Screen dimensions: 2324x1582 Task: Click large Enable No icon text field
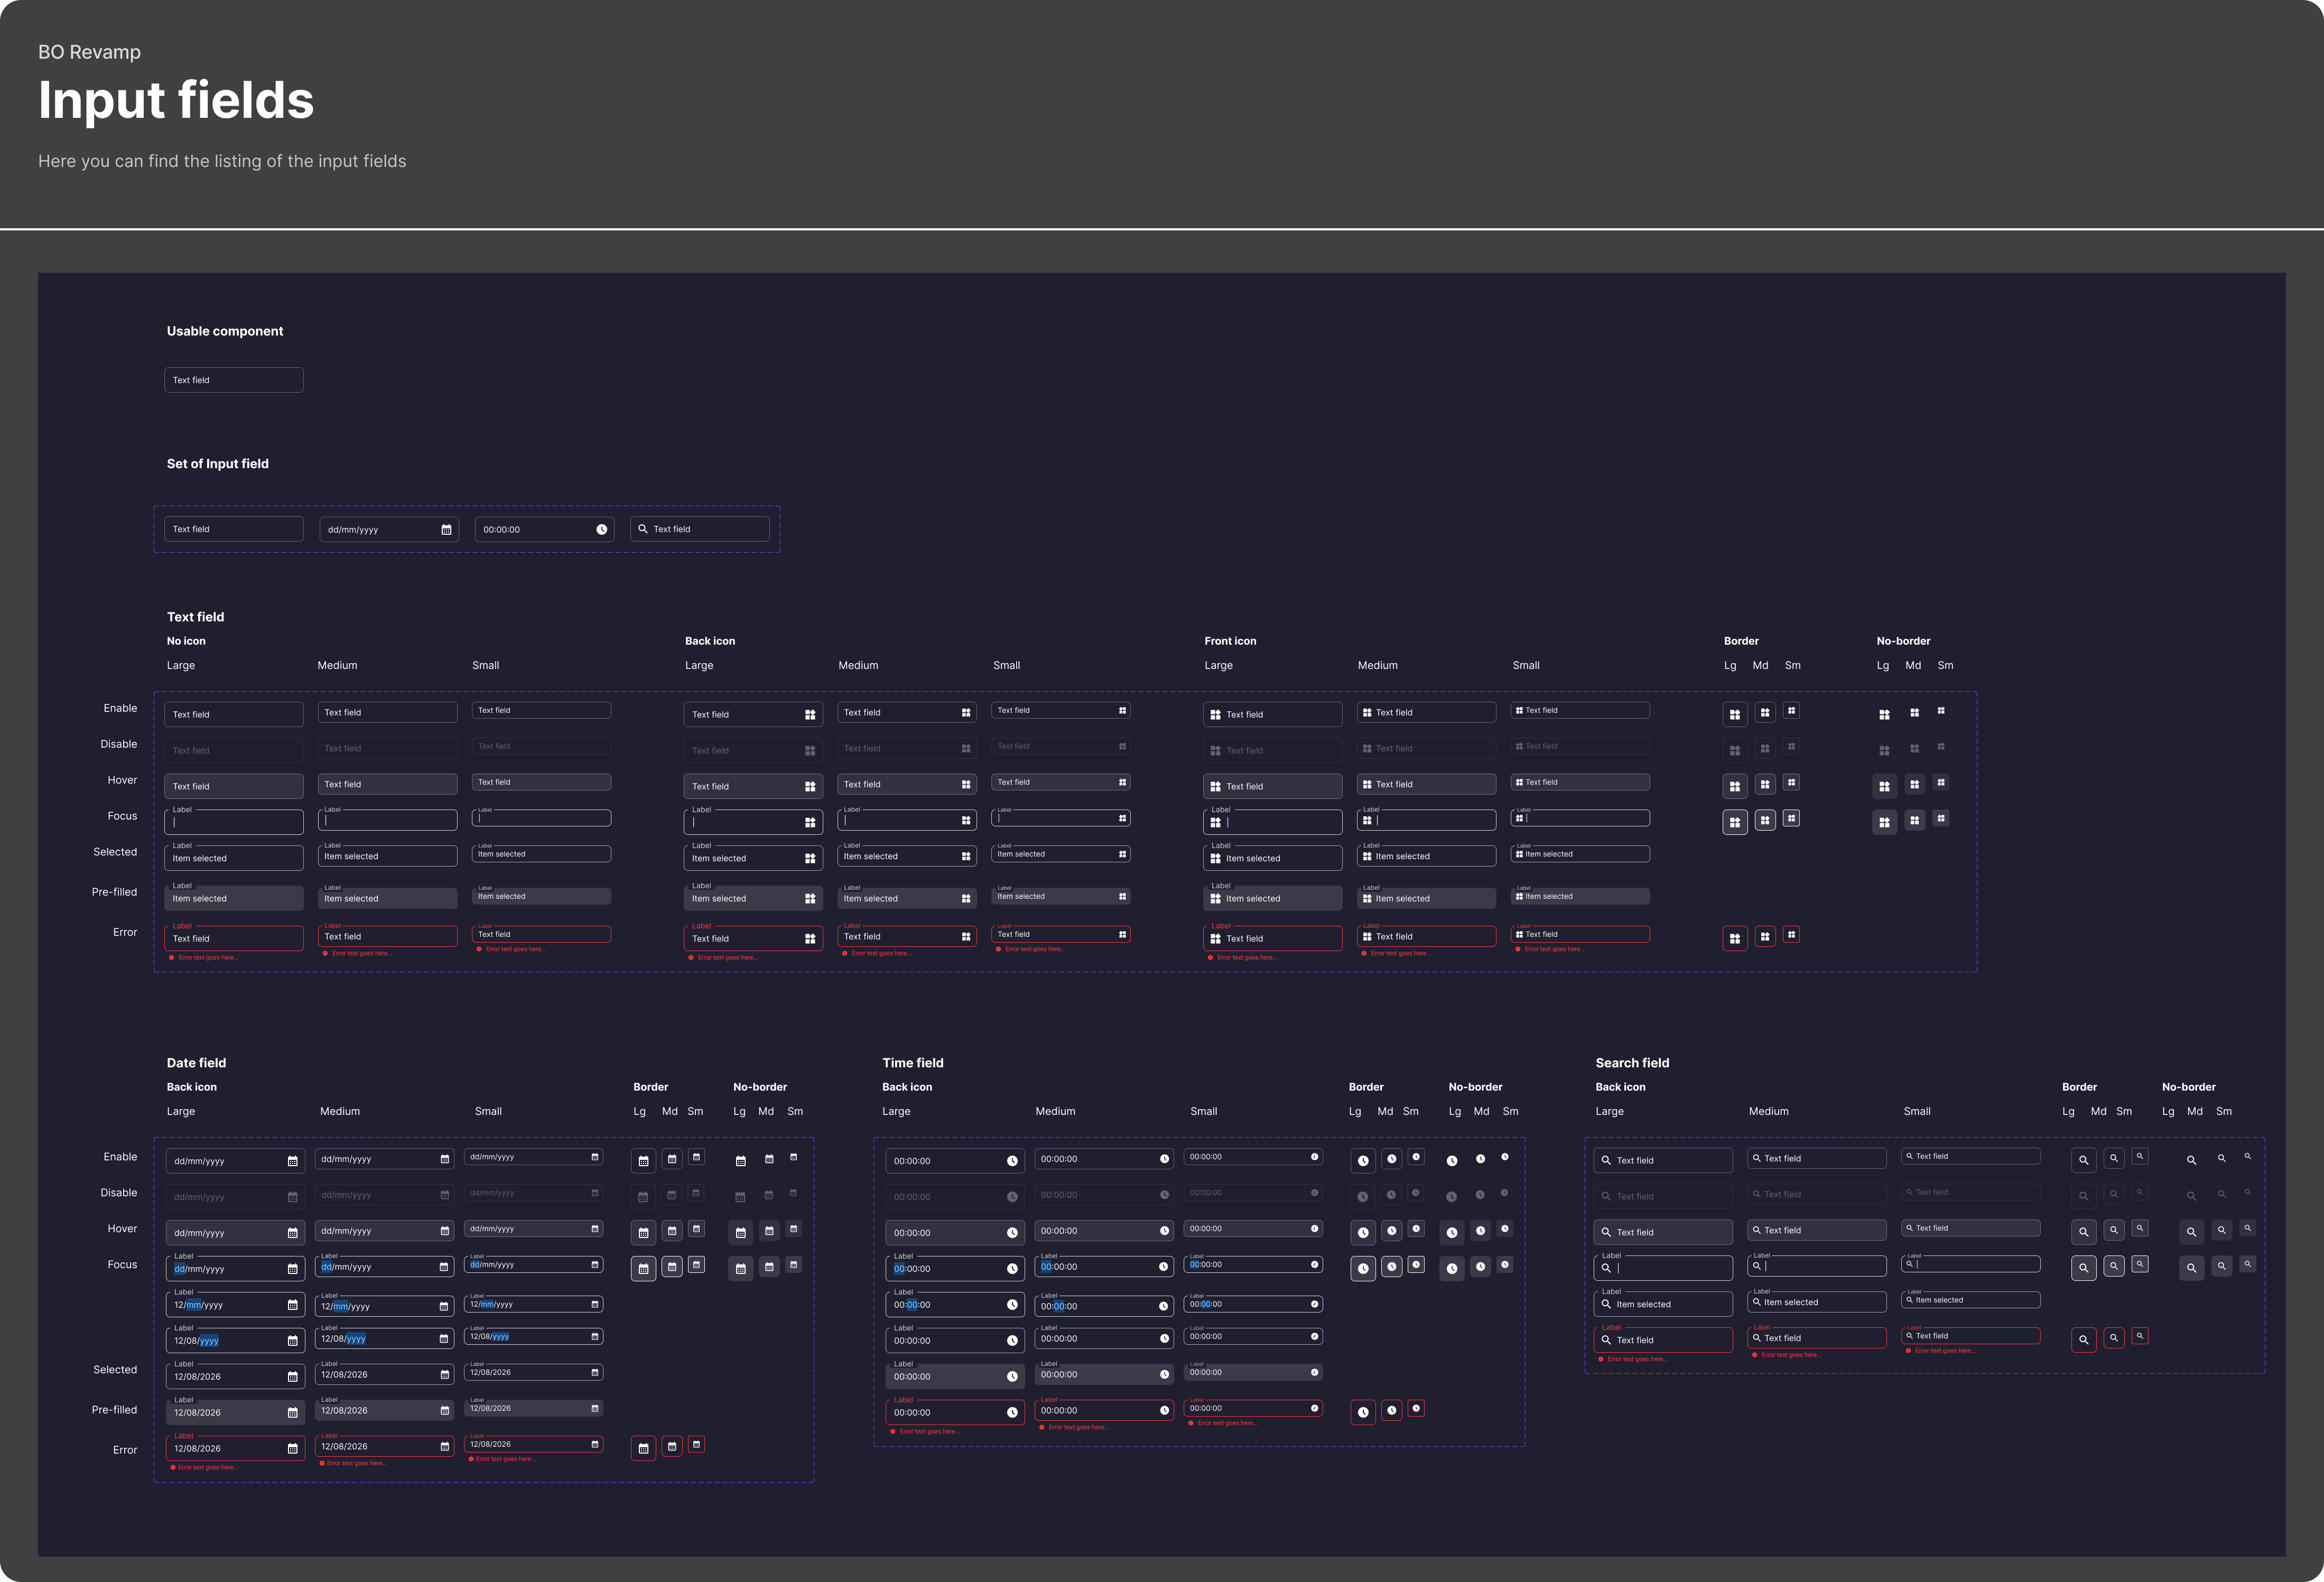[x=233, y=715]
